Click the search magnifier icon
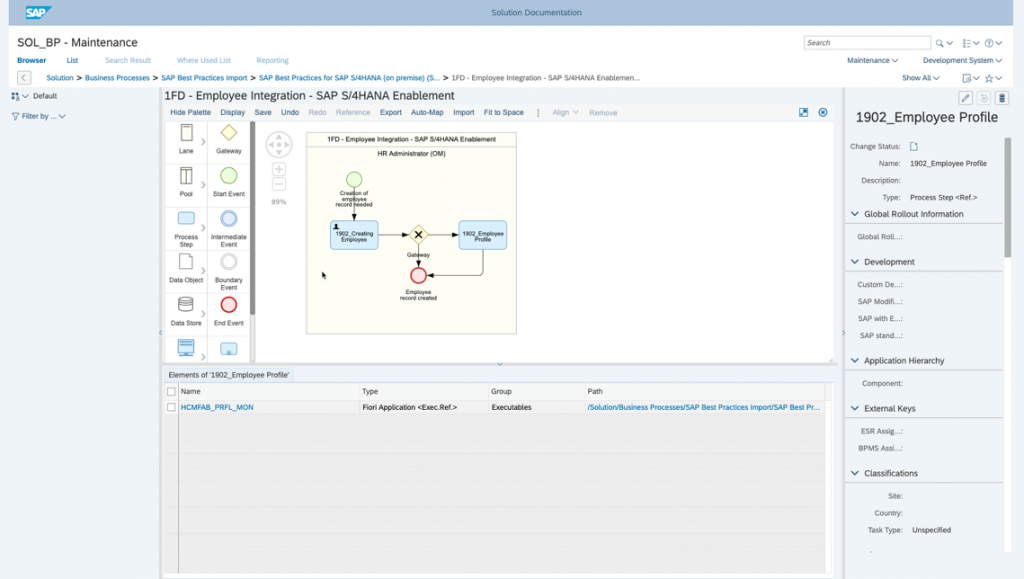 (x=939, y=43)
